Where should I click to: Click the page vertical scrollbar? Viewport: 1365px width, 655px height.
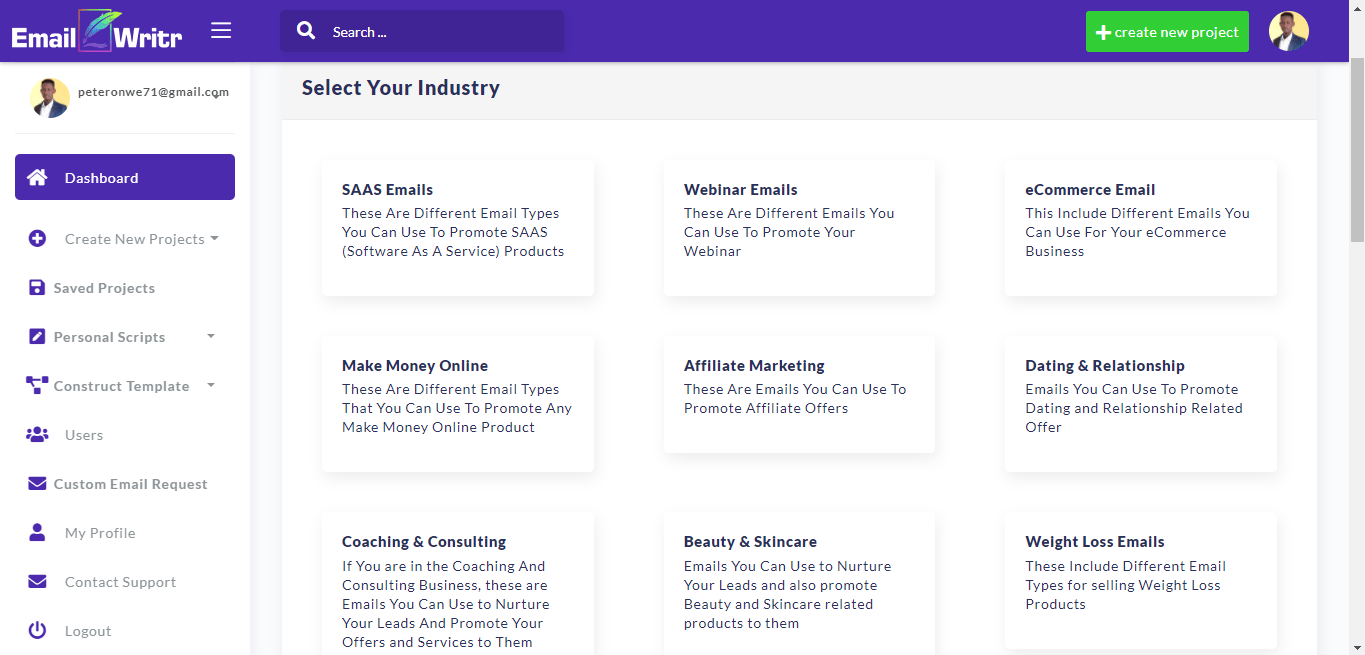click(1357, 150)
